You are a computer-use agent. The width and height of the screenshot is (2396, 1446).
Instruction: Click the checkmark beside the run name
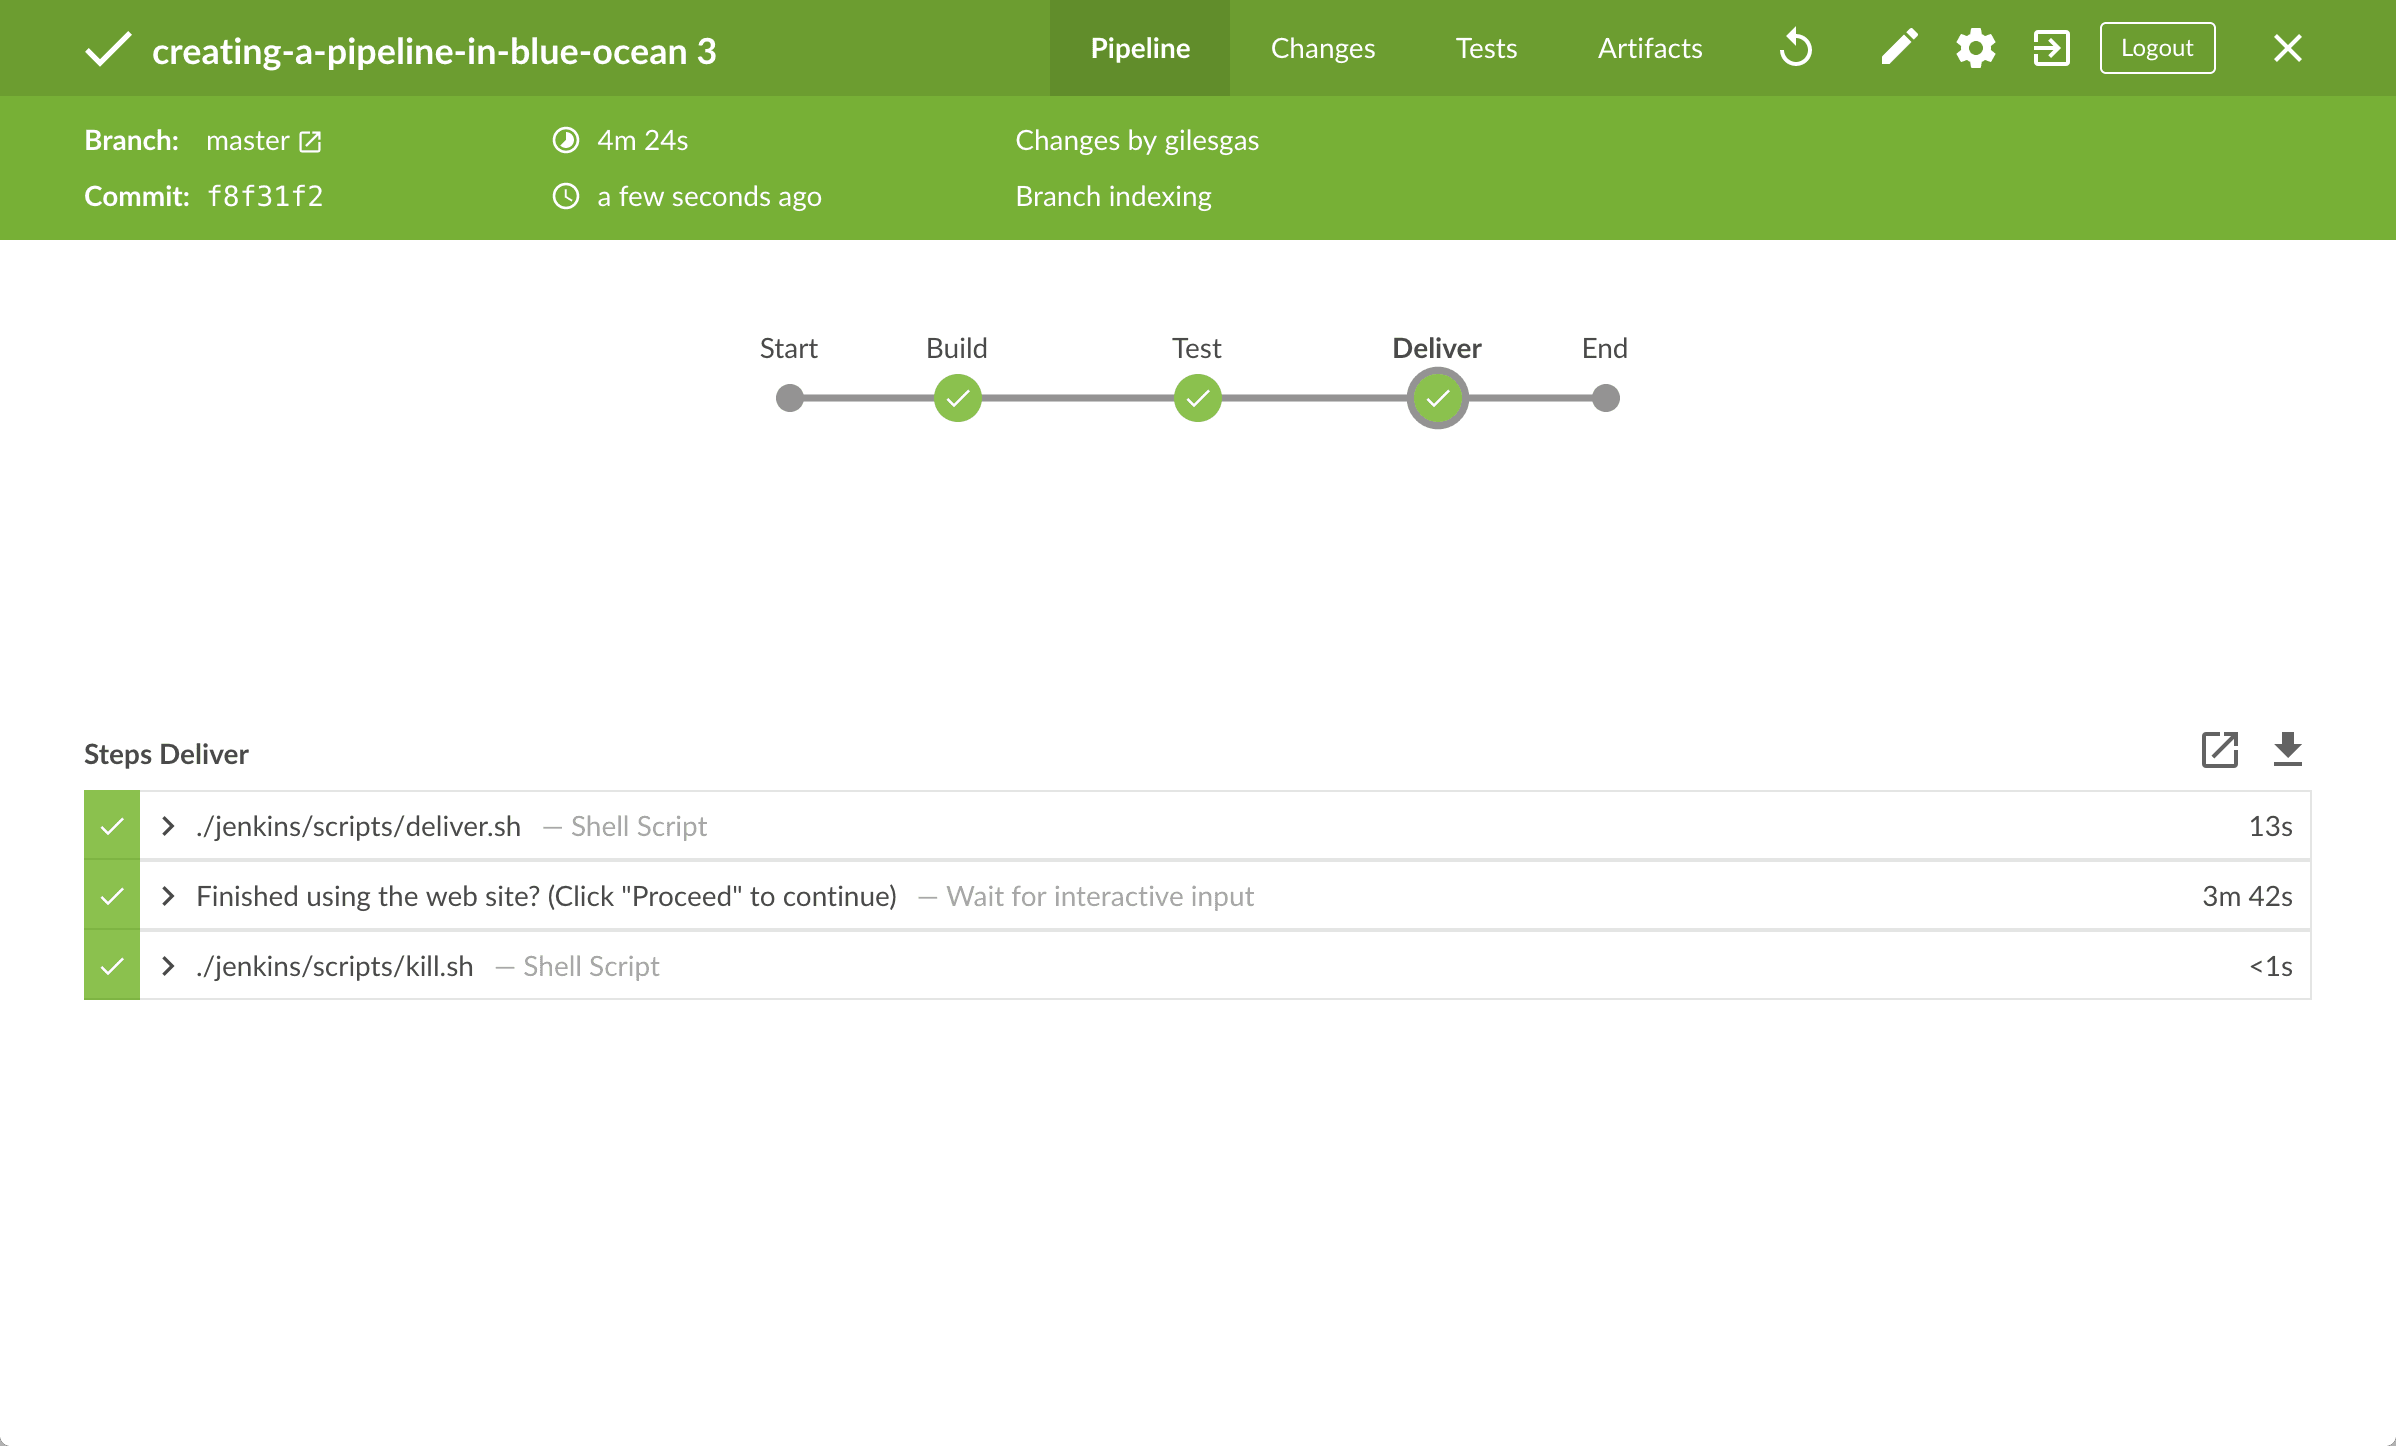click(x=108, y=47)
